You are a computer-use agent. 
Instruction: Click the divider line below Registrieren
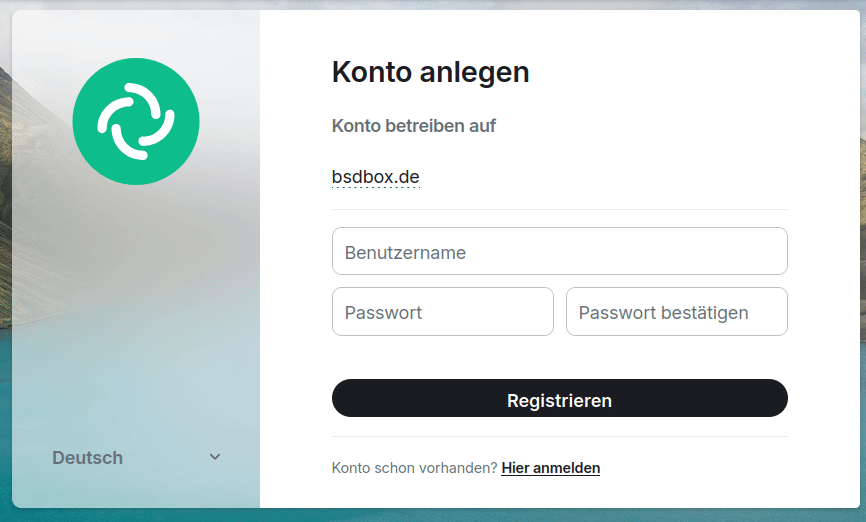tap(559, 436)
